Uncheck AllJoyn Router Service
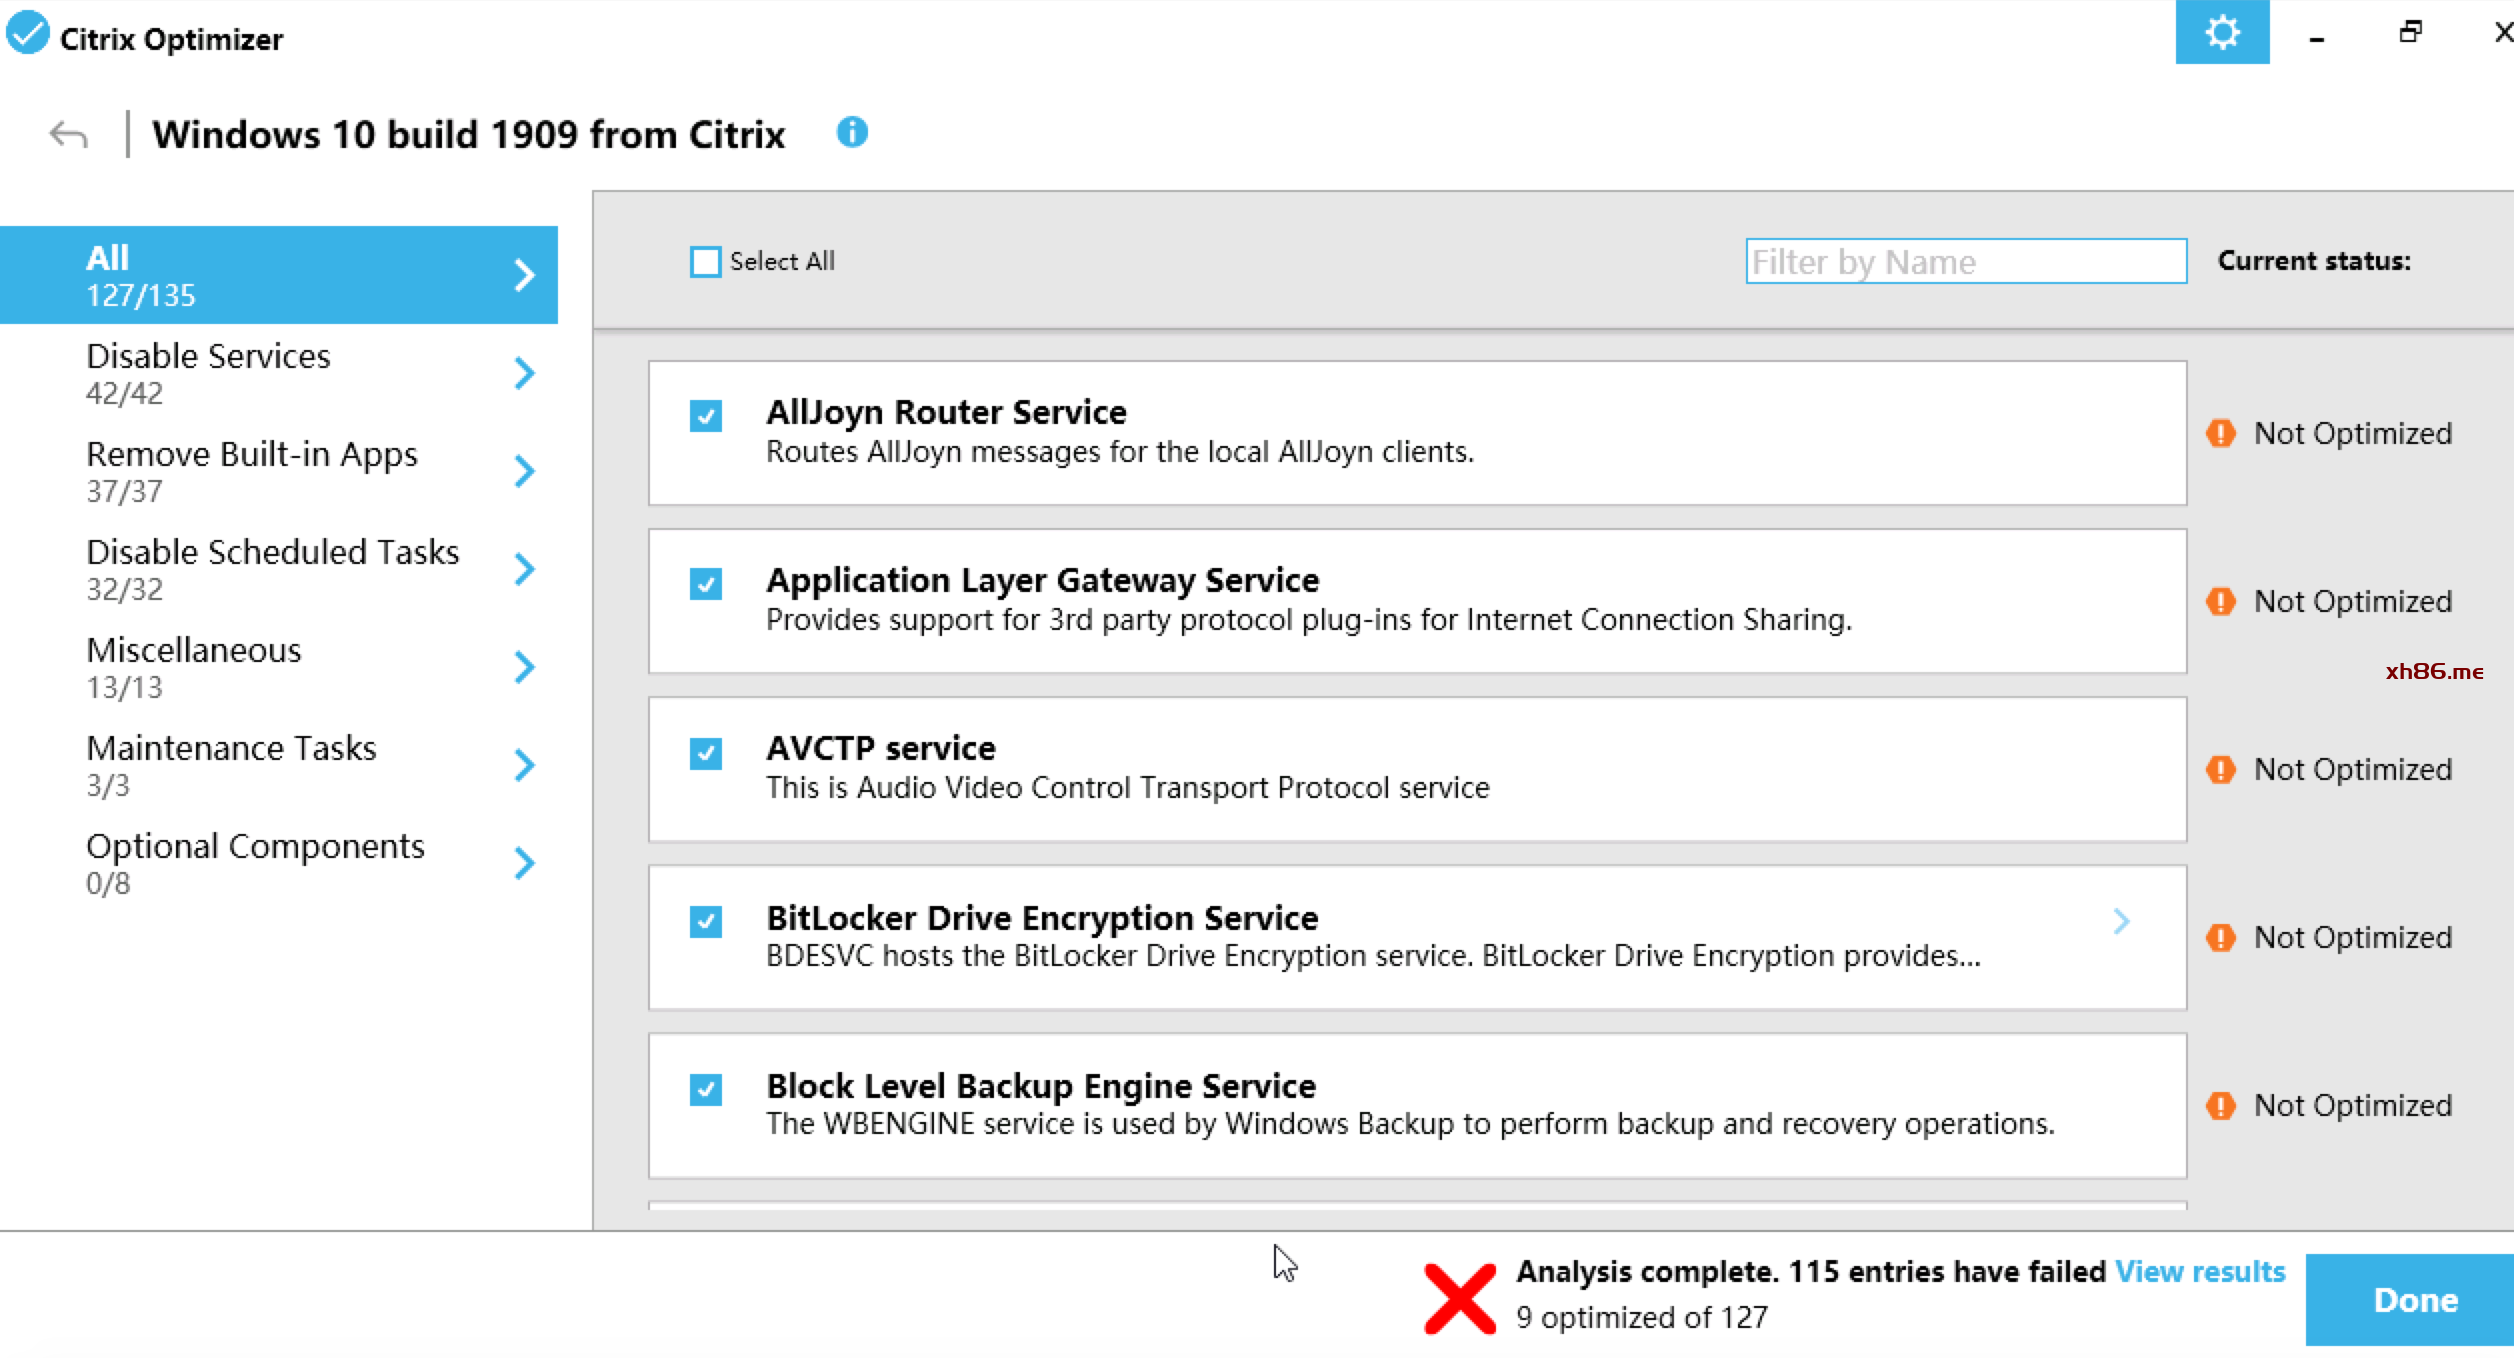This screenshot has height=1358, width=2514. pos(705,415)
